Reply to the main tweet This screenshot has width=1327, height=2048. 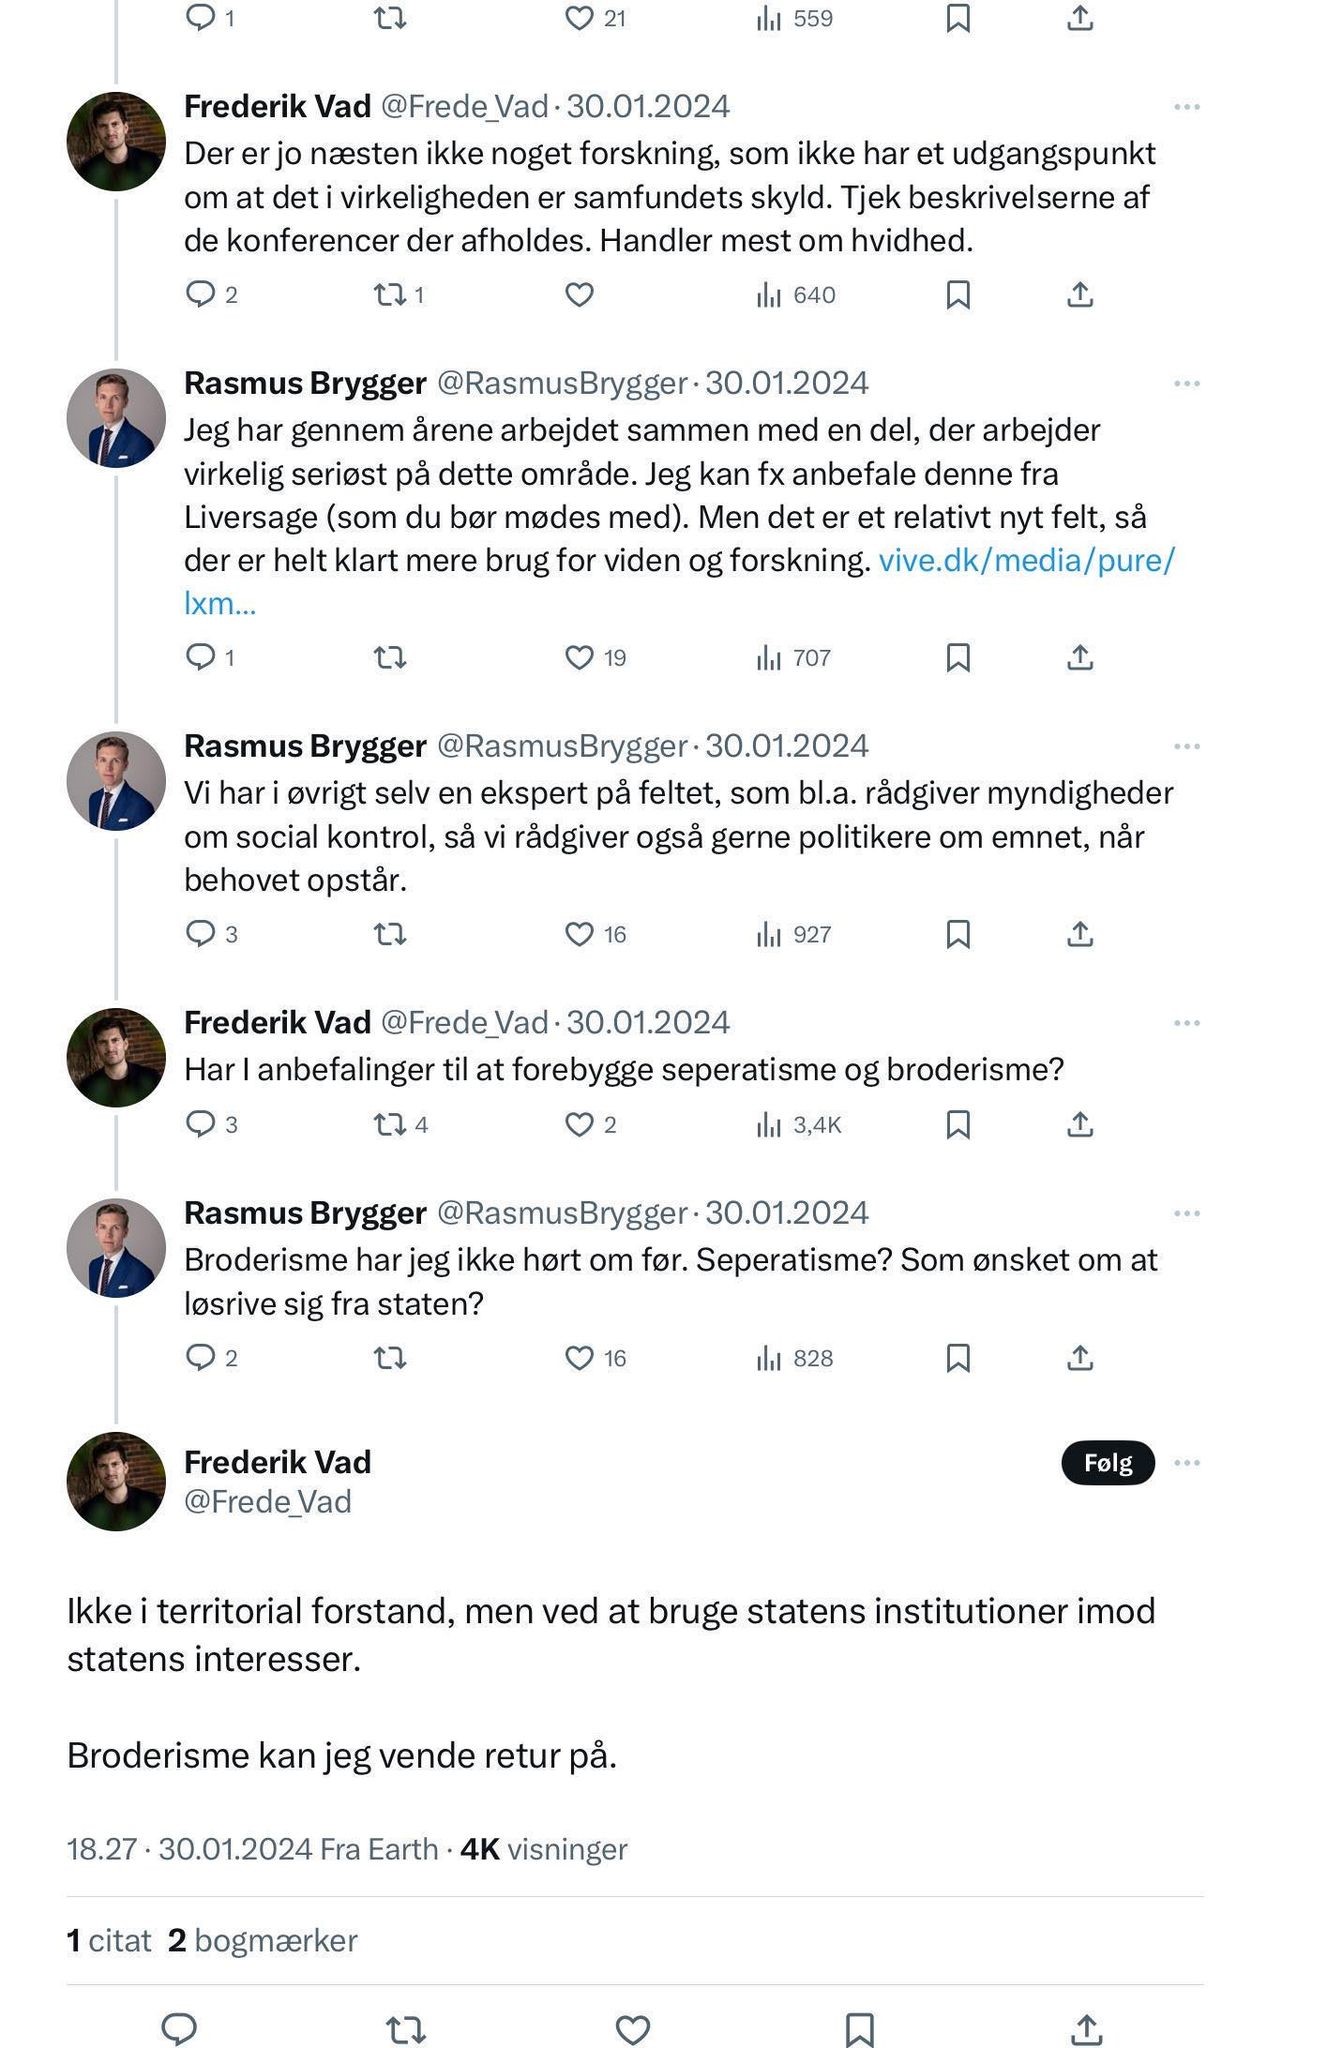[179, 2029]
